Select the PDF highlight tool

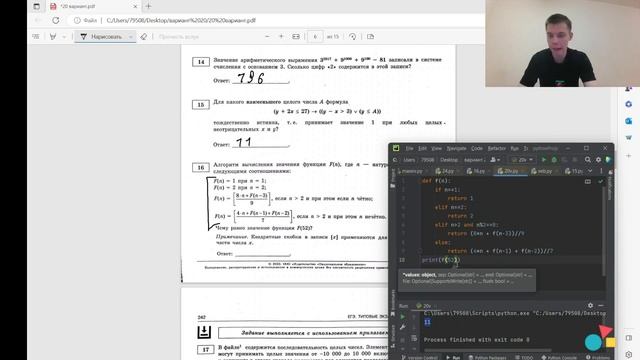point(53,37)
